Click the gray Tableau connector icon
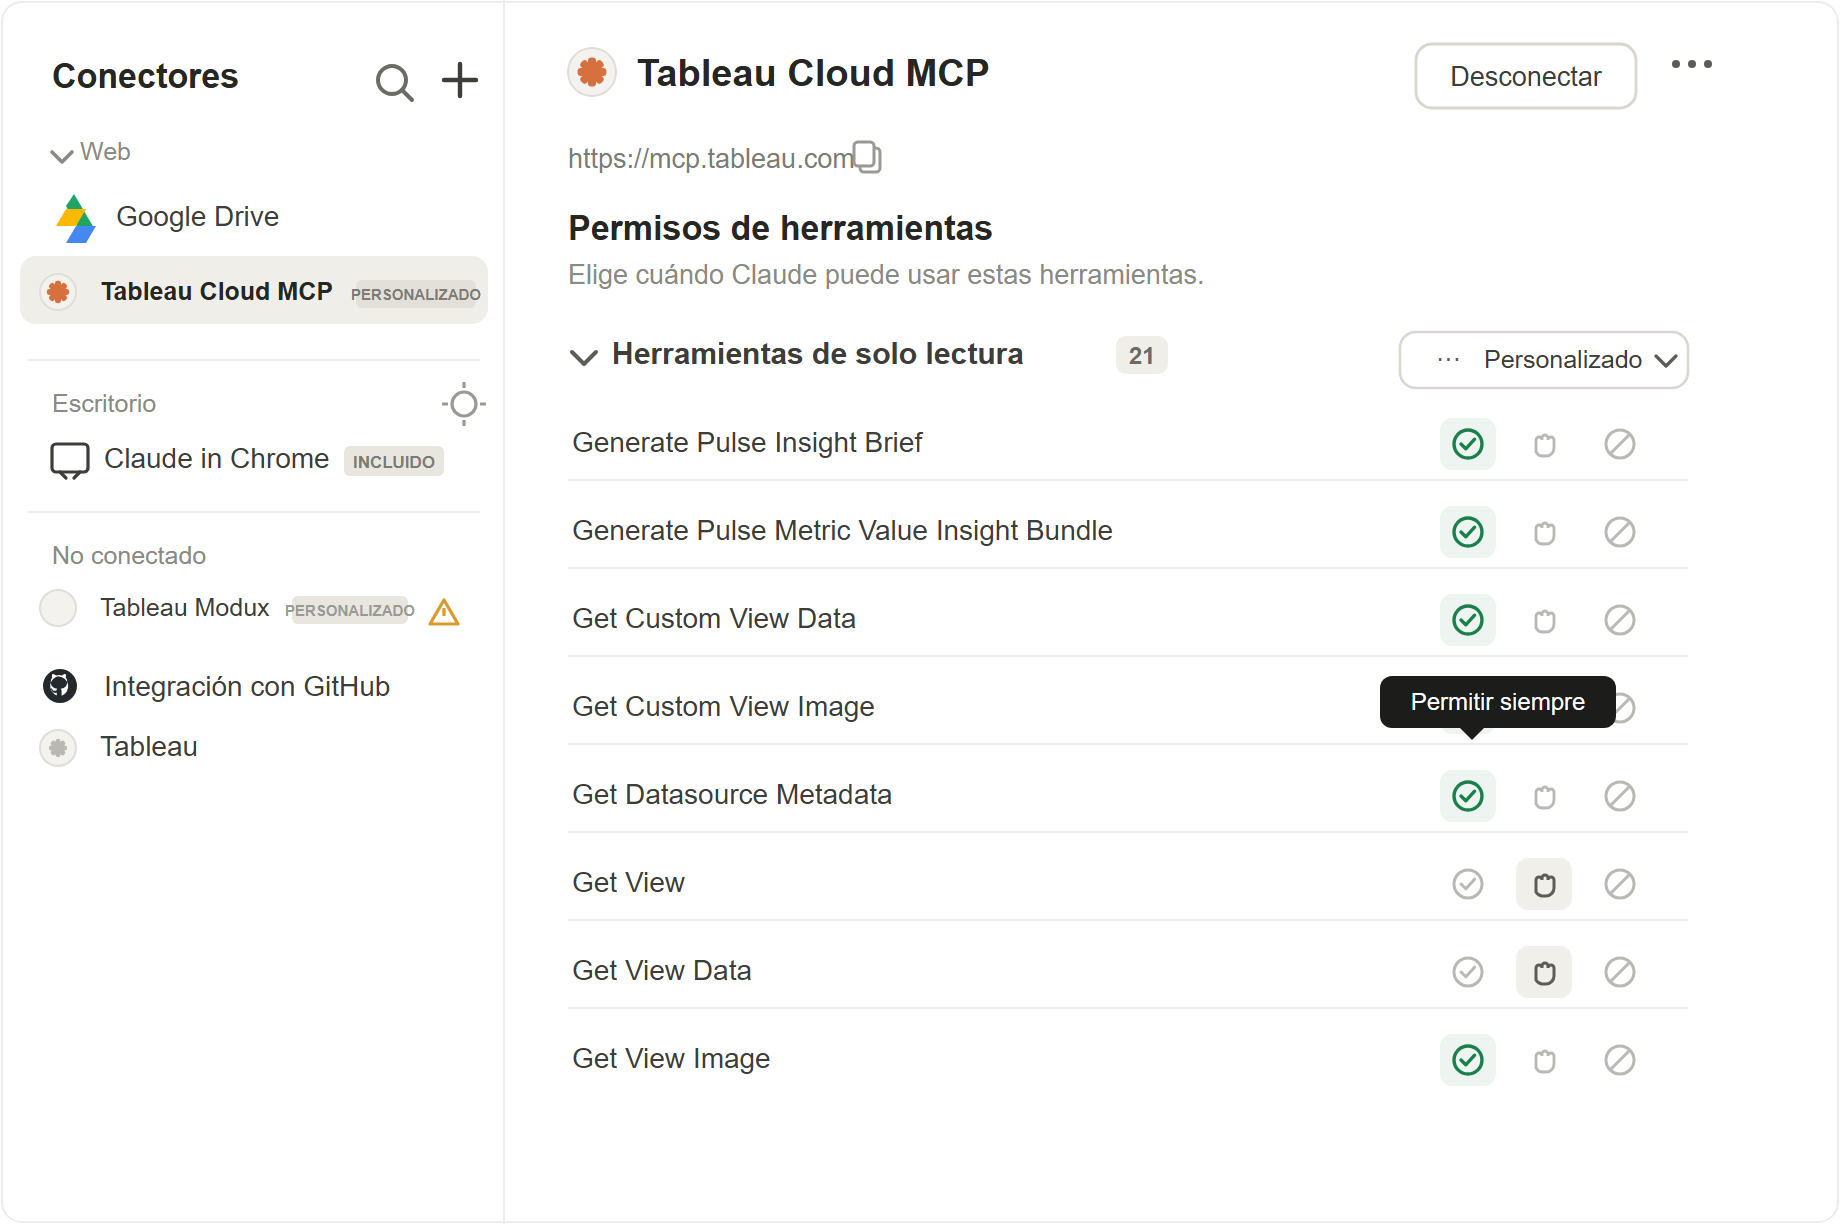Image resolution: width=1840 pixels, height=1224 pixels. [x=58, y=747]
